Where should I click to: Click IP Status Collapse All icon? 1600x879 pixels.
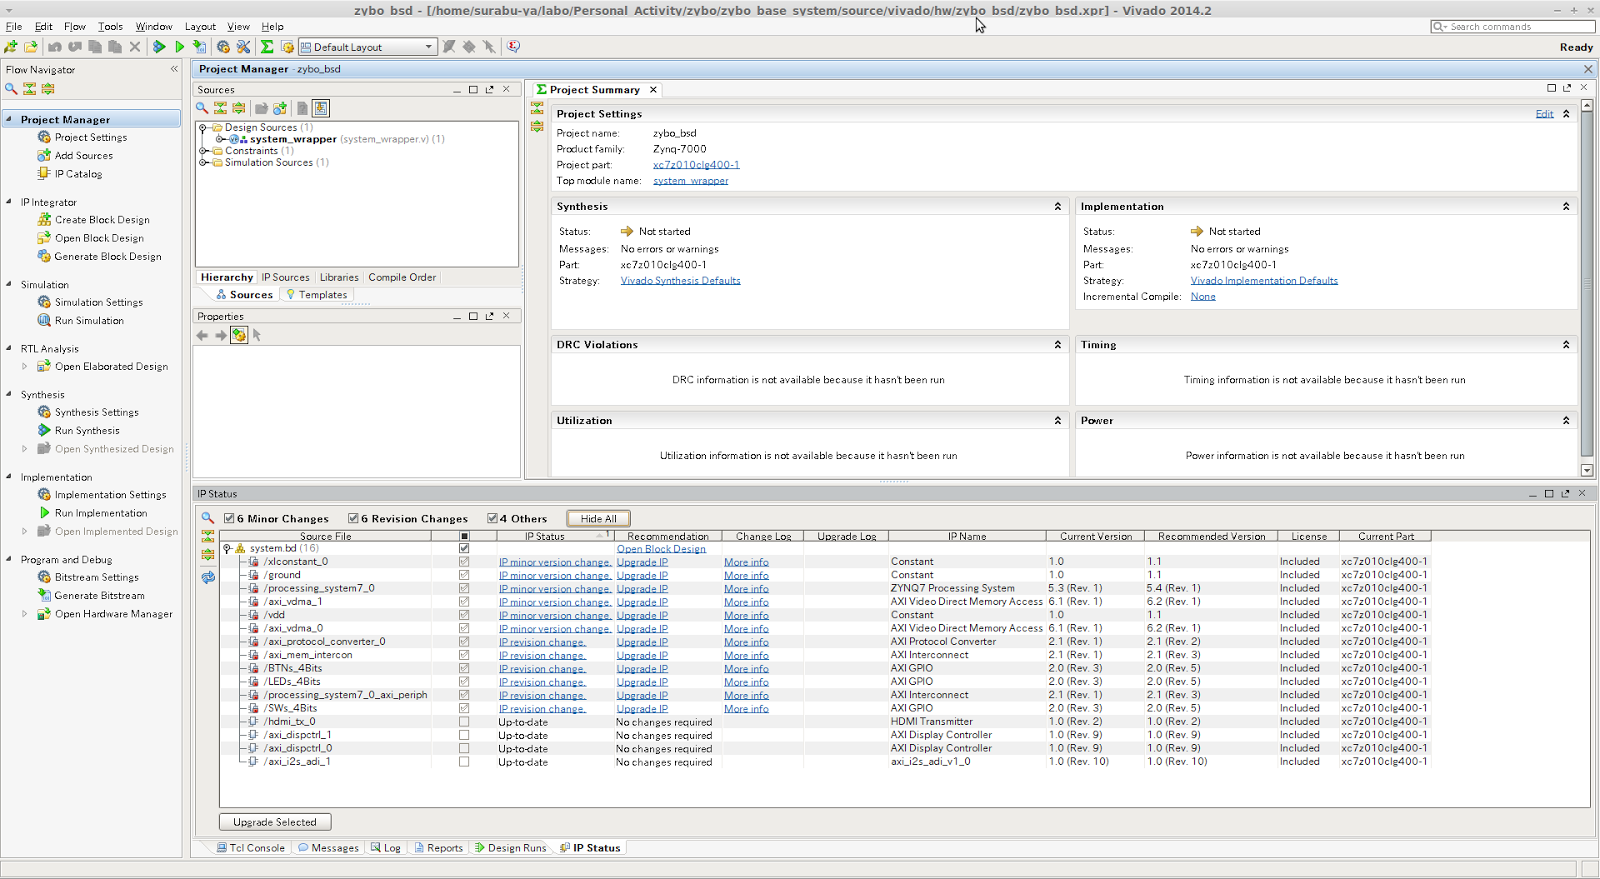[208, 536]
